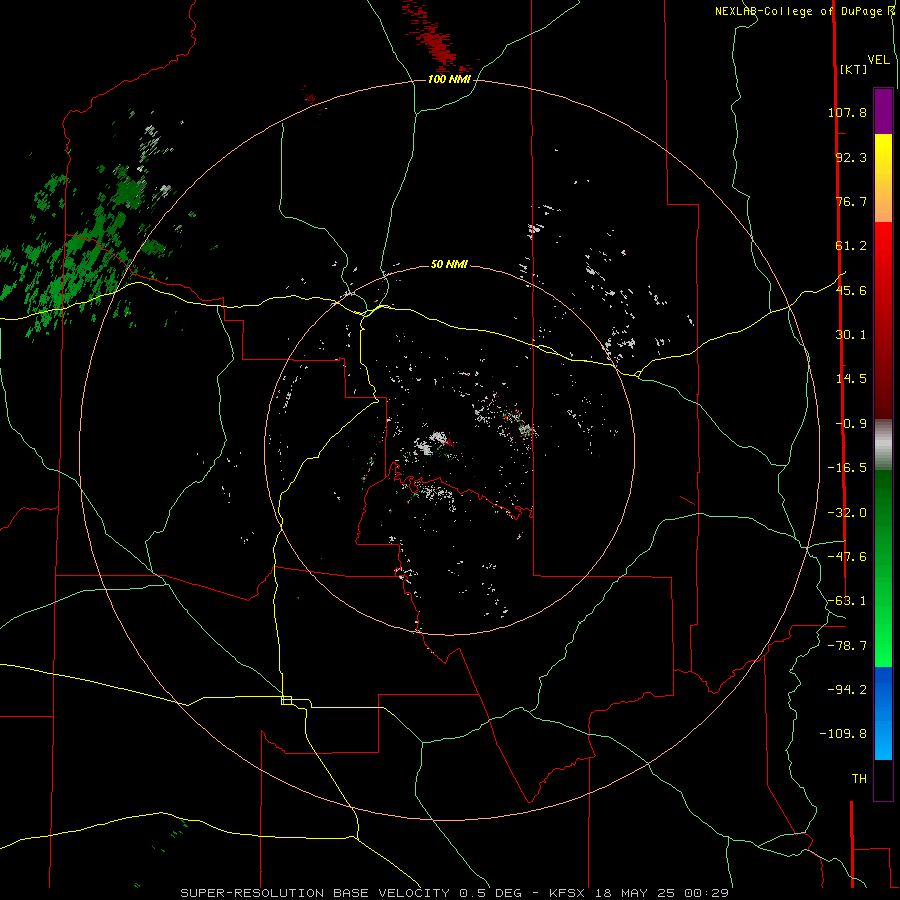Click the 100 NMI range ring label
900x900 pixels.
click(x=449, y=79)
